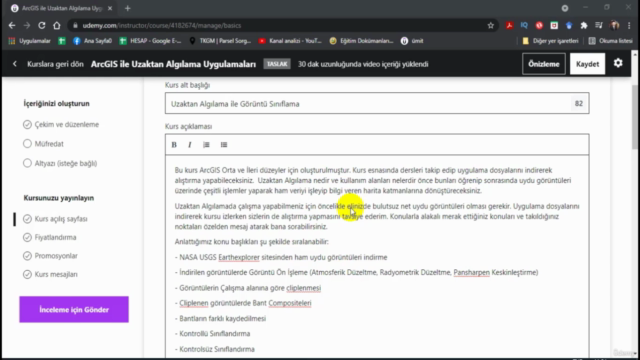Open the Chrome three-dot menu
This screenshot has height=360, width=640.
click(629, 25)
